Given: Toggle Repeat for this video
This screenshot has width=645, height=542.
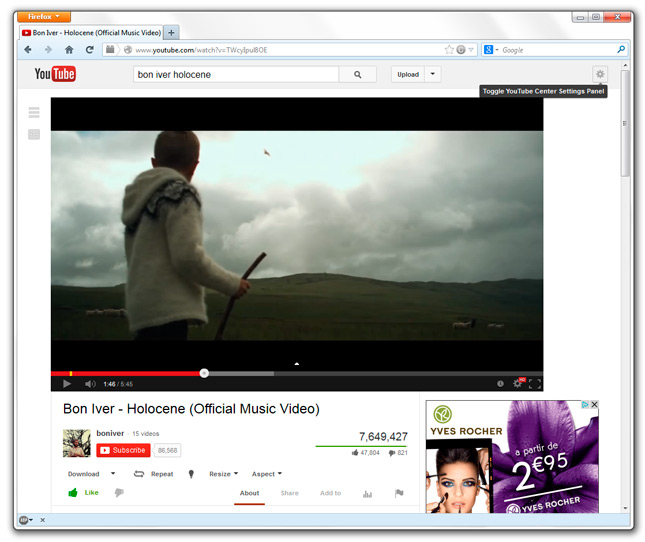Looking at the screenshot, I should [x=153, y=474].
